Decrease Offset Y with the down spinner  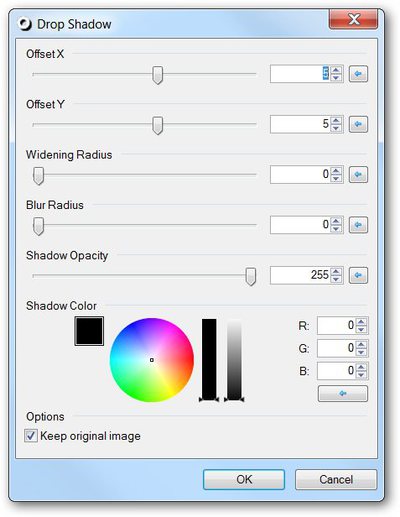pos(336,128)
